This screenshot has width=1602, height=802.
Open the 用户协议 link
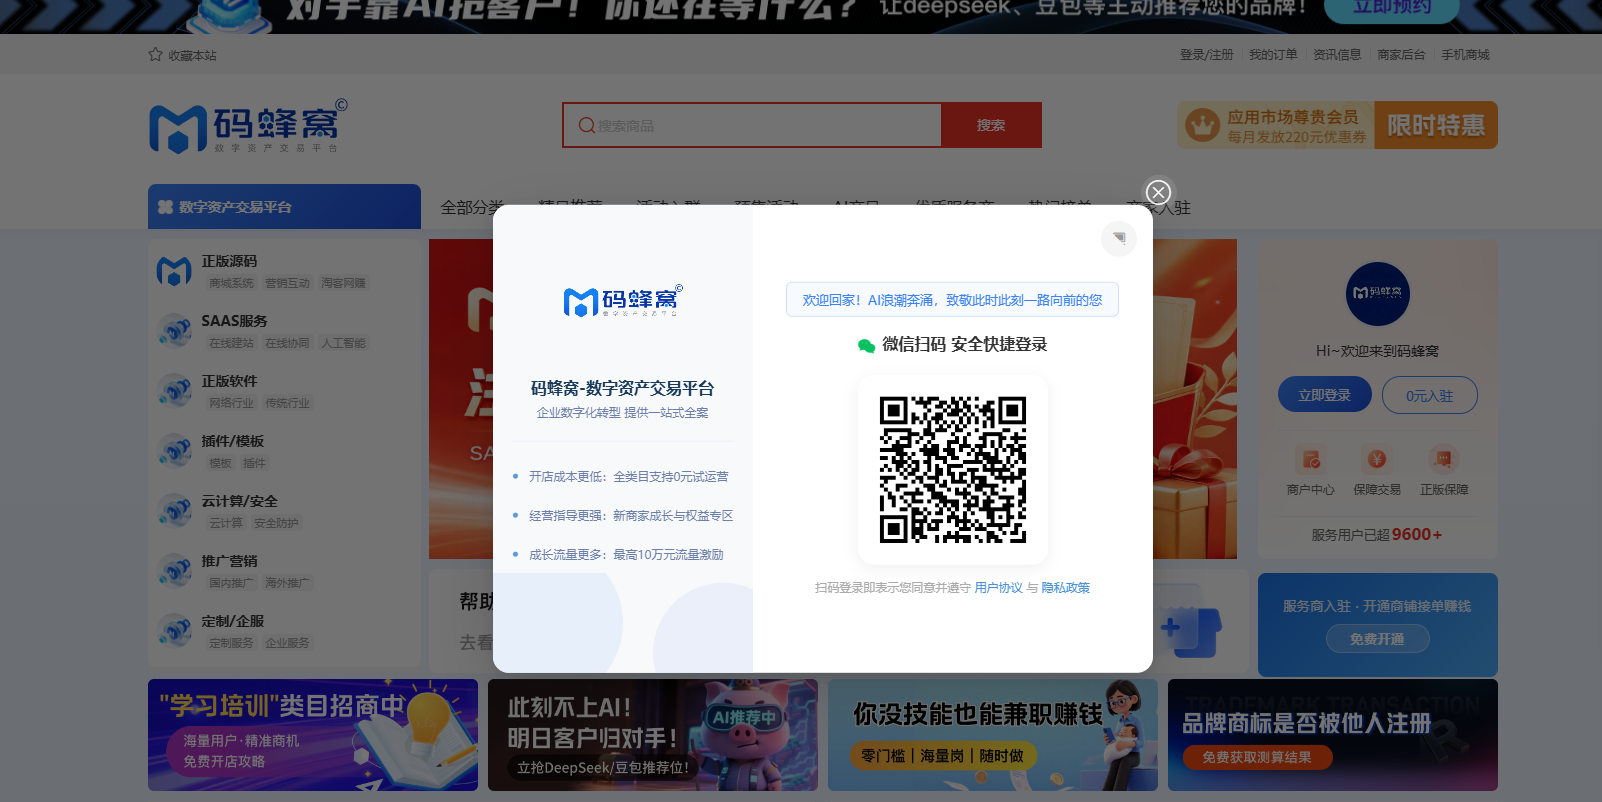point(999,588)
